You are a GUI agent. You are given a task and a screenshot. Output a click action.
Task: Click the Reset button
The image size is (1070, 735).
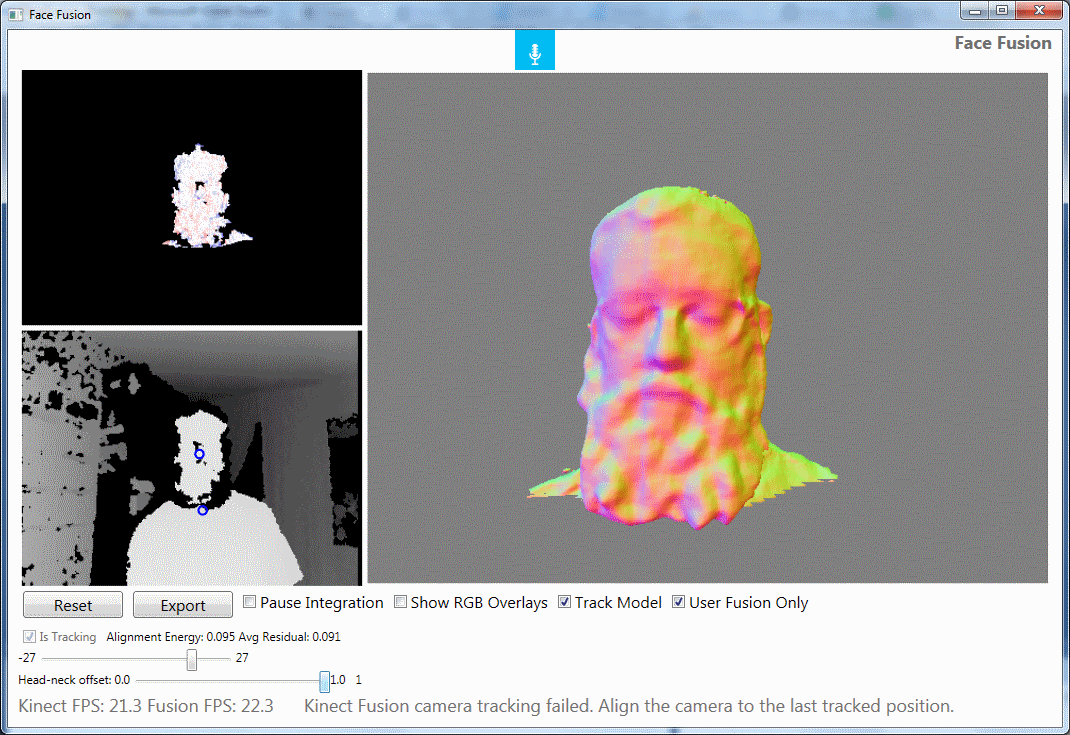click(x=73, y=605)
